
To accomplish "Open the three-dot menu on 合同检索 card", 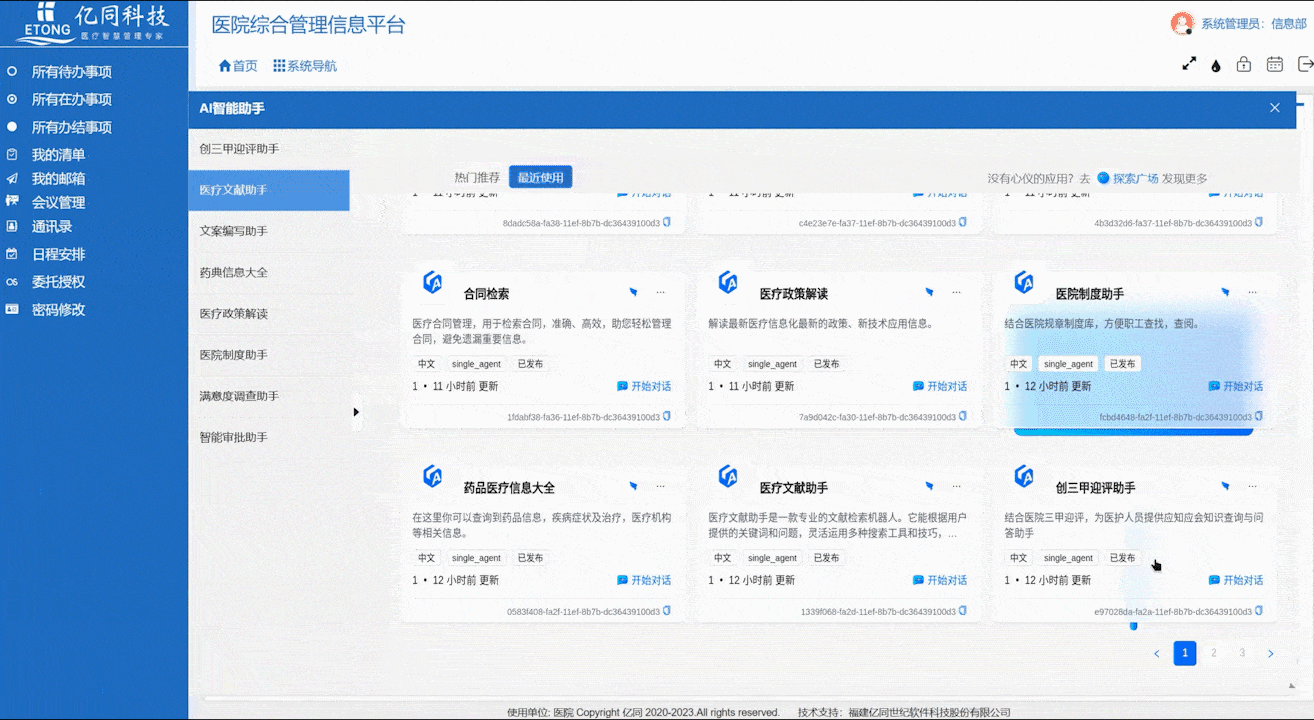I will 660,292.
